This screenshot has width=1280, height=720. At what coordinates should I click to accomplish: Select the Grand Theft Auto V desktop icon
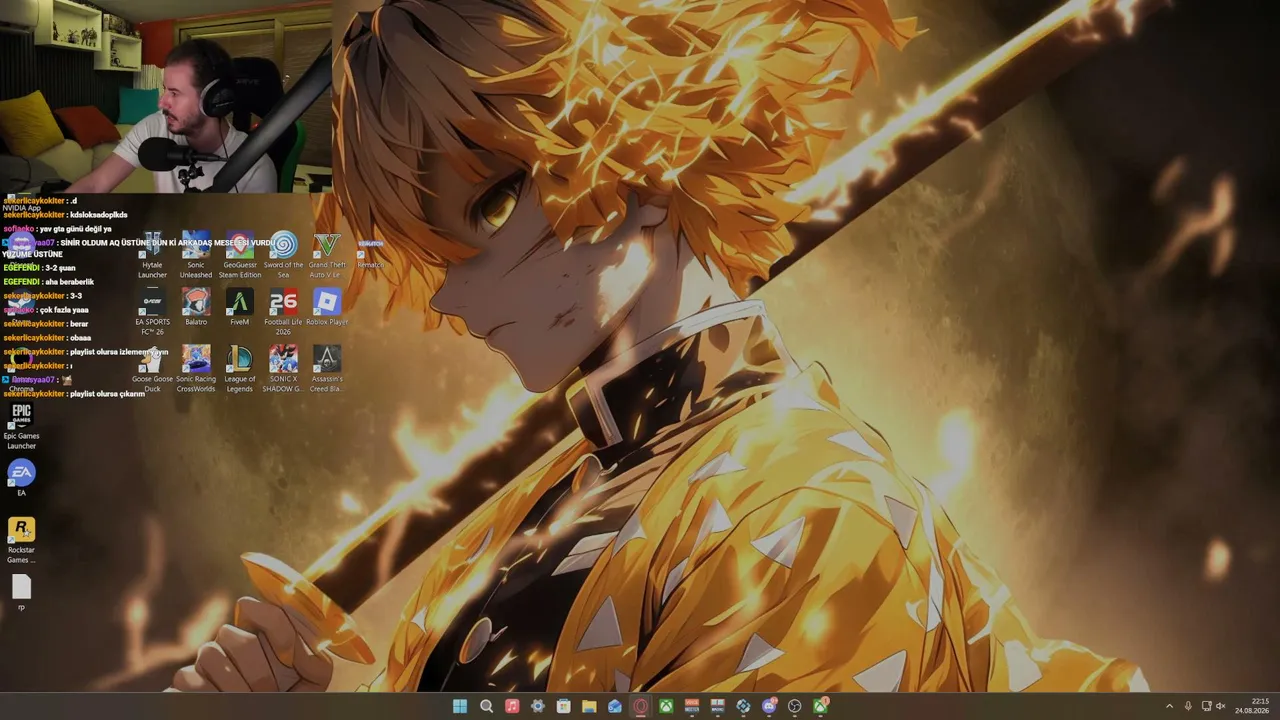point(326,255)
